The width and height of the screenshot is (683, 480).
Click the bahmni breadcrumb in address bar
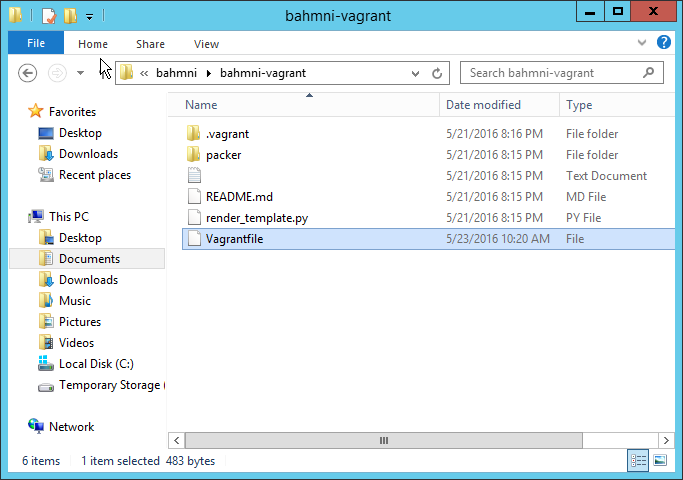pos(176,73)
